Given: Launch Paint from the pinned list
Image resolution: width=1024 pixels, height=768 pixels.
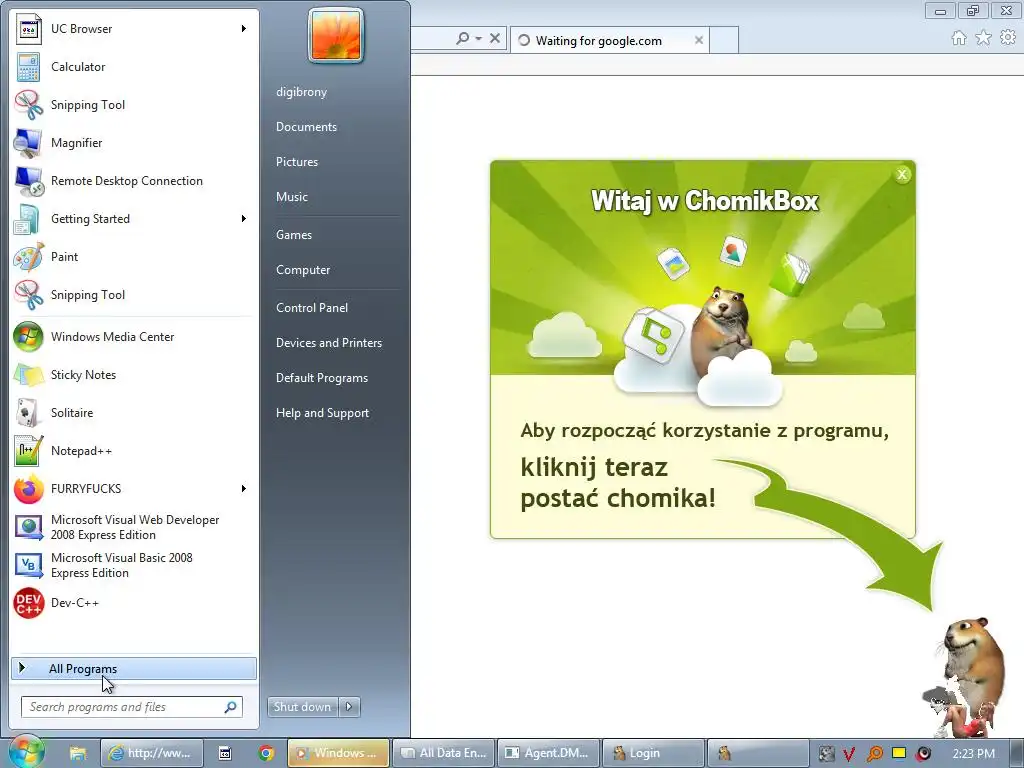Looking at the screenshot, I should [x=134, y=257].
